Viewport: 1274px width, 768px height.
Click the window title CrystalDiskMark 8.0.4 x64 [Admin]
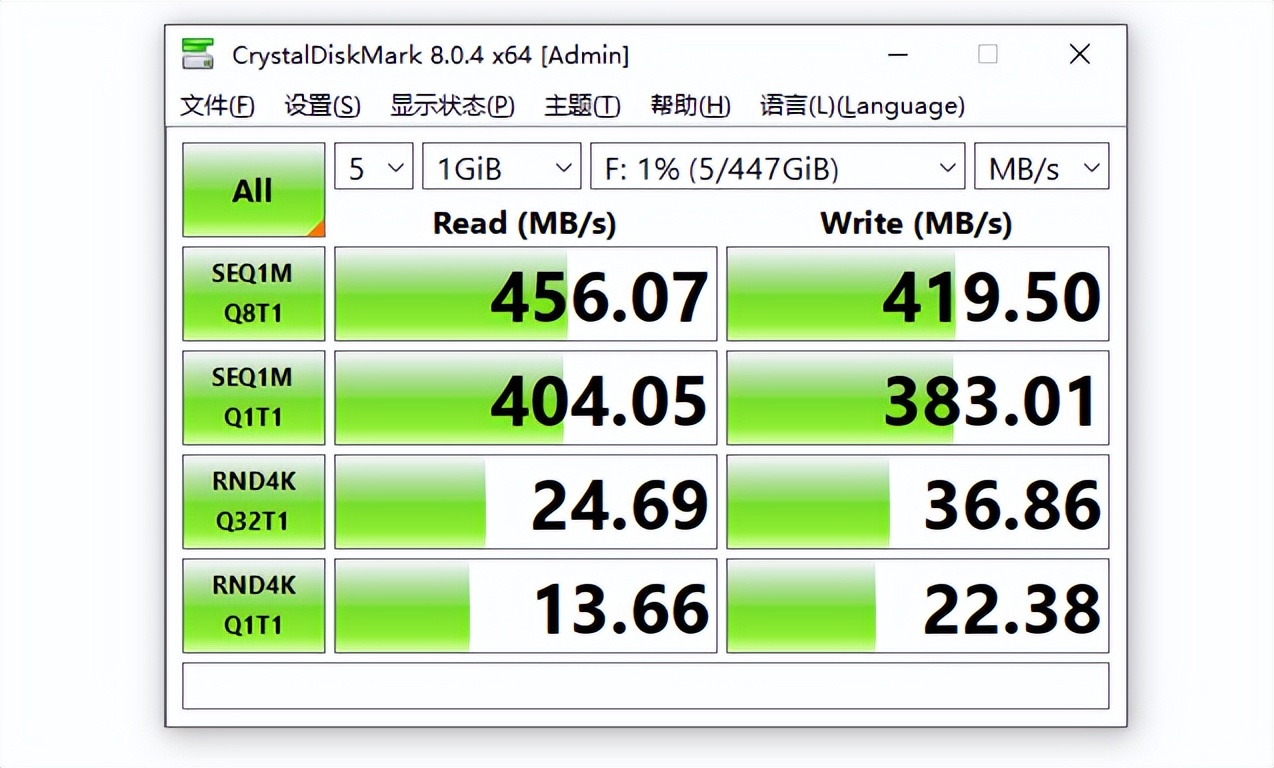(431, 55)
